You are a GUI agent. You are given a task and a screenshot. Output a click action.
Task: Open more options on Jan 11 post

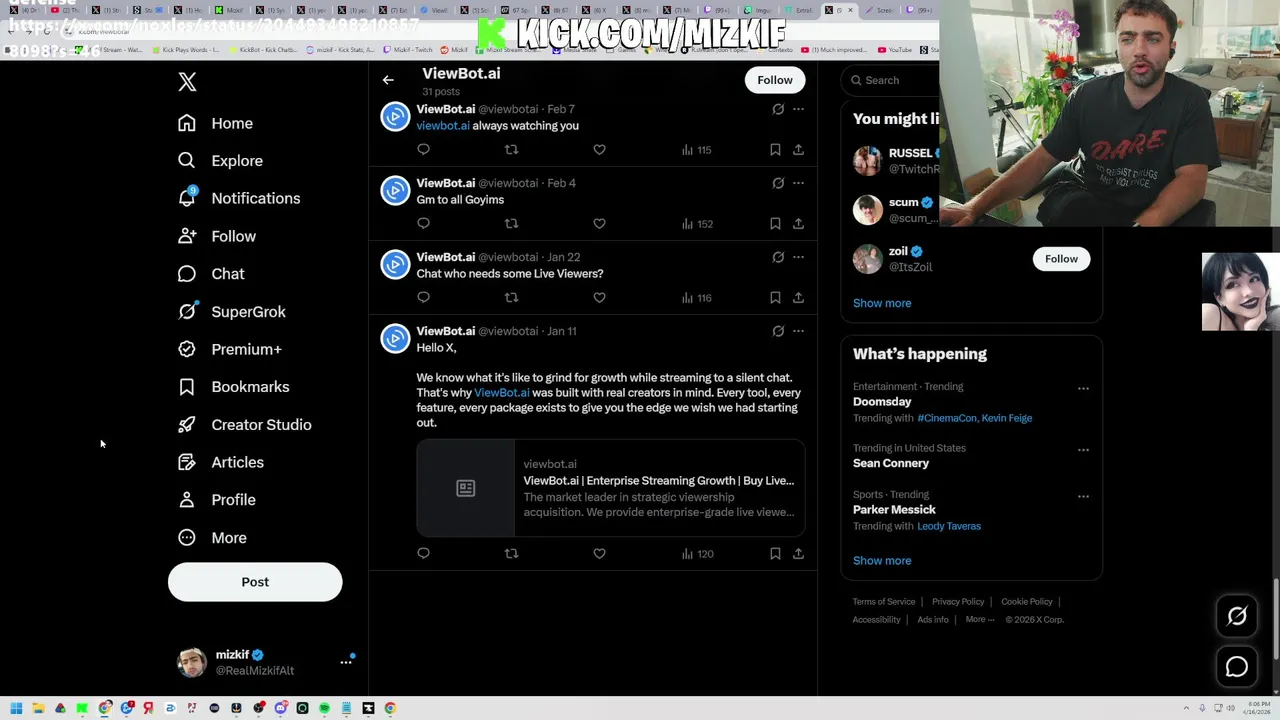click(798, 331)
